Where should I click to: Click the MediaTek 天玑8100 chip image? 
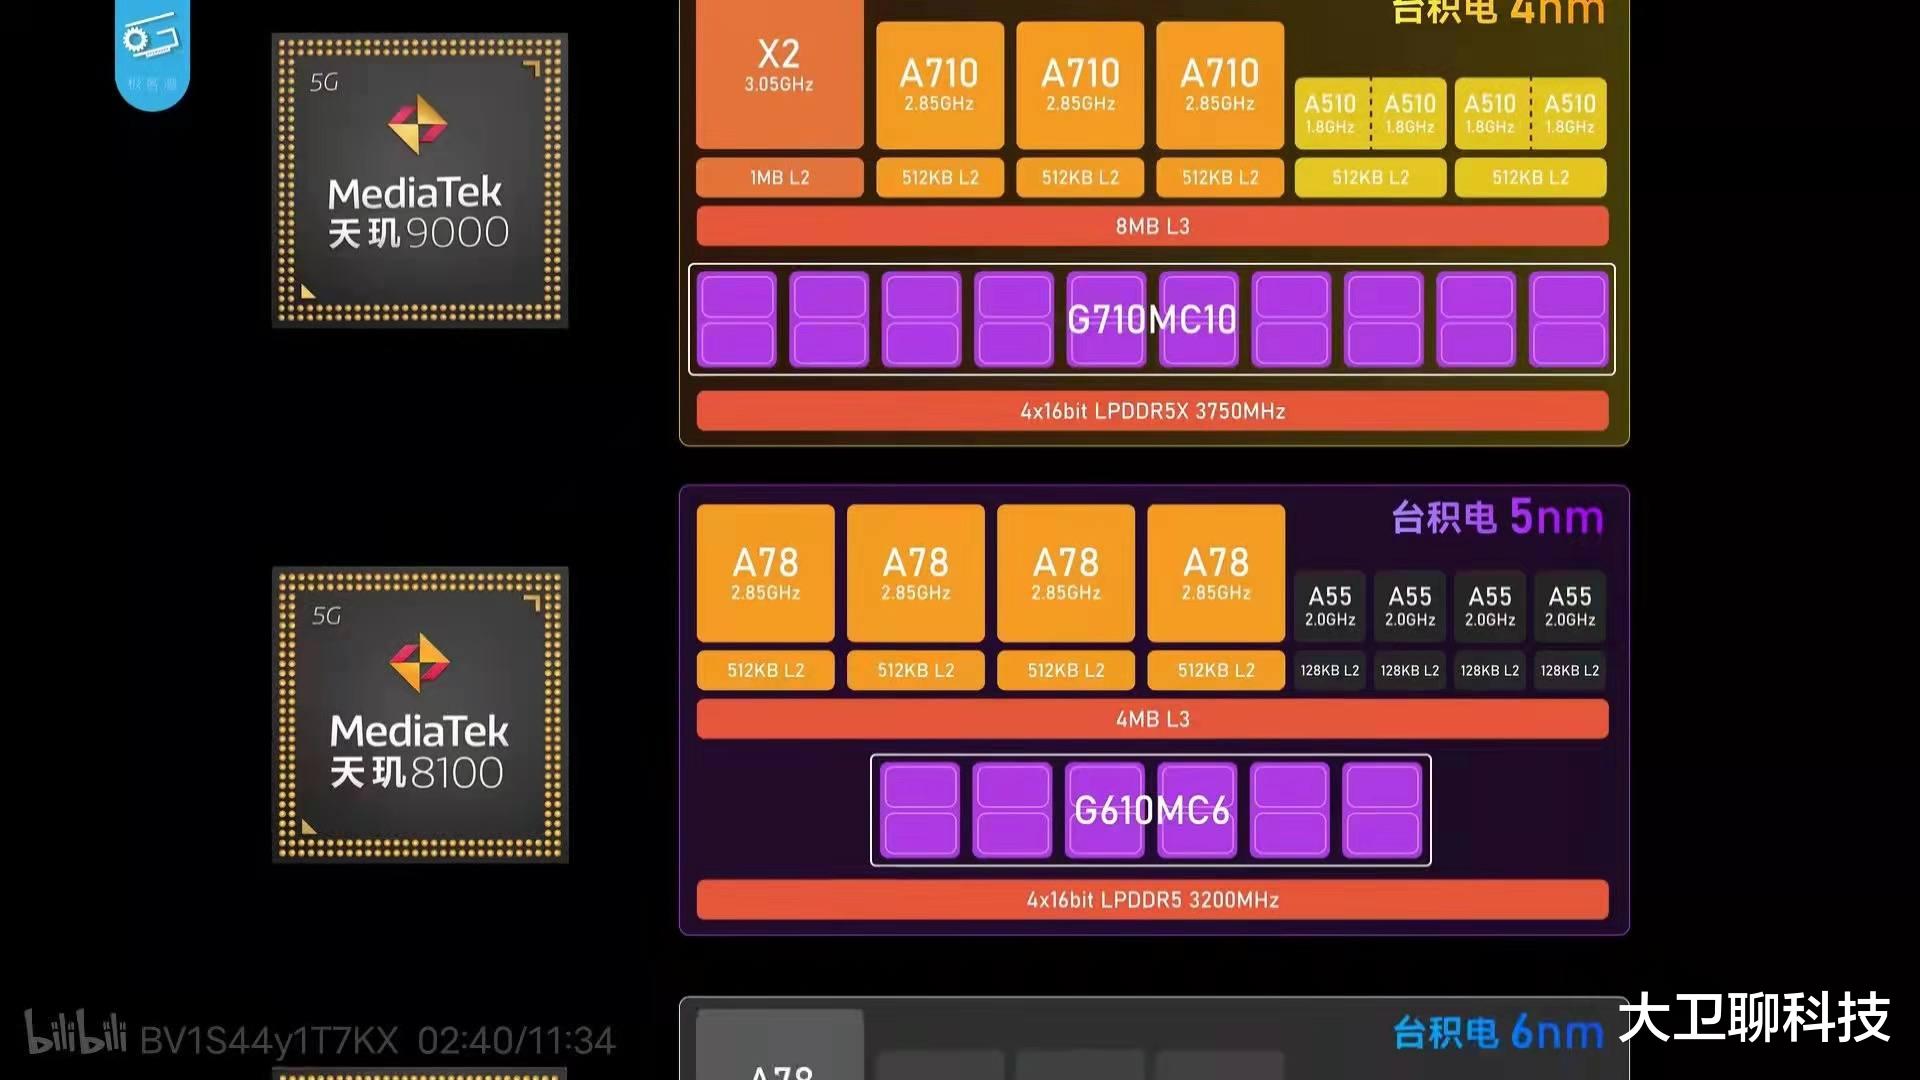pyautogui.click(x=420, y=715)
